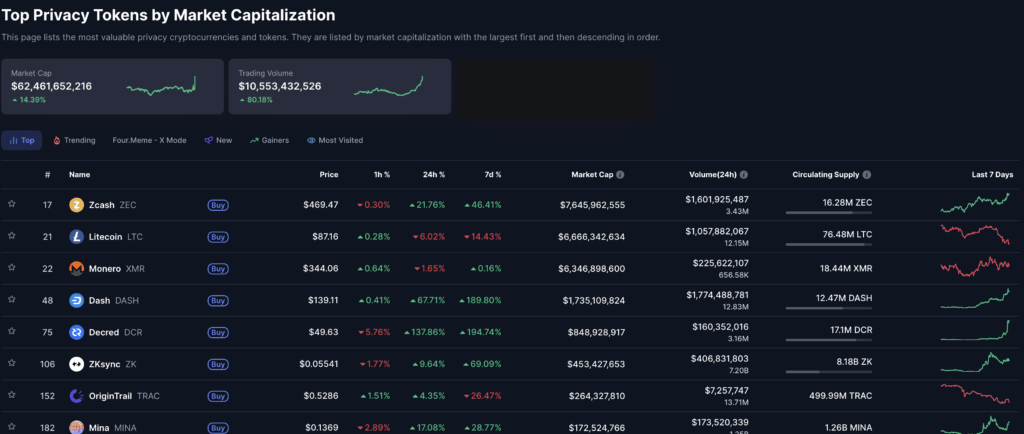The image size is (1024, 434).
Task: Open the Monero coin logo
Action: tap(76, 268)
